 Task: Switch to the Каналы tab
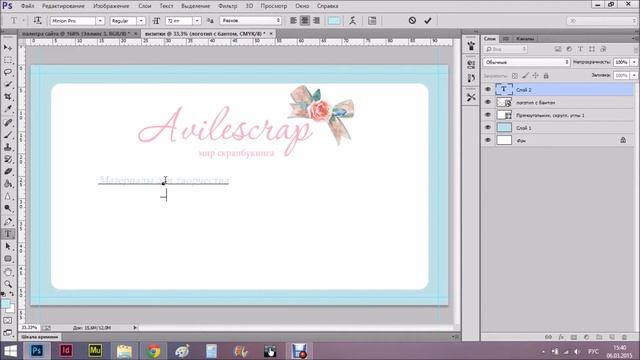tap(524, 38)
